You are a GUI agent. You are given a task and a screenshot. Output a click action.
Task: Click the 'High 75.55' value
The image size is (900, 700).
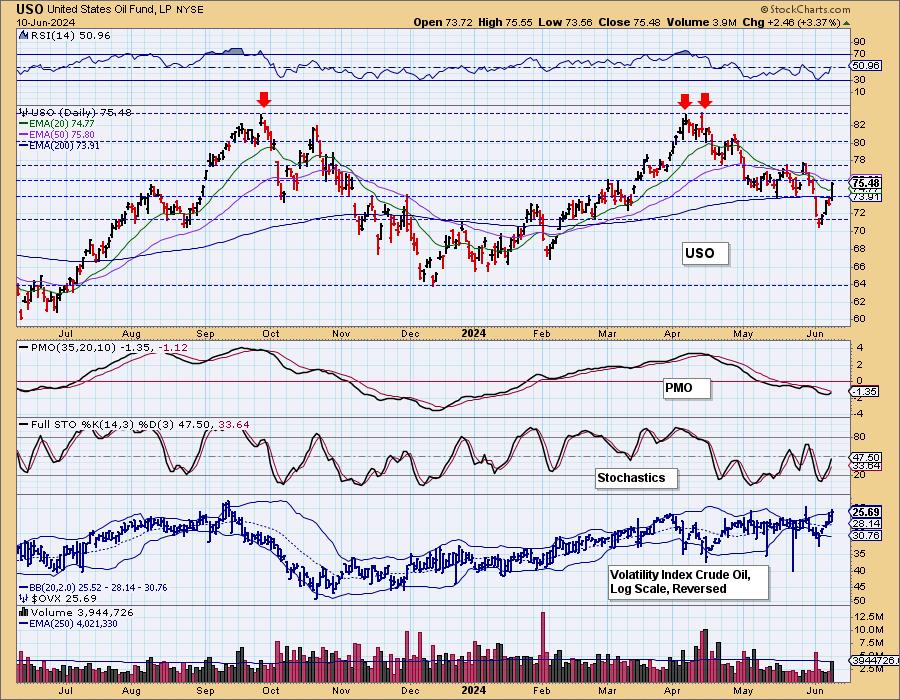505,22
